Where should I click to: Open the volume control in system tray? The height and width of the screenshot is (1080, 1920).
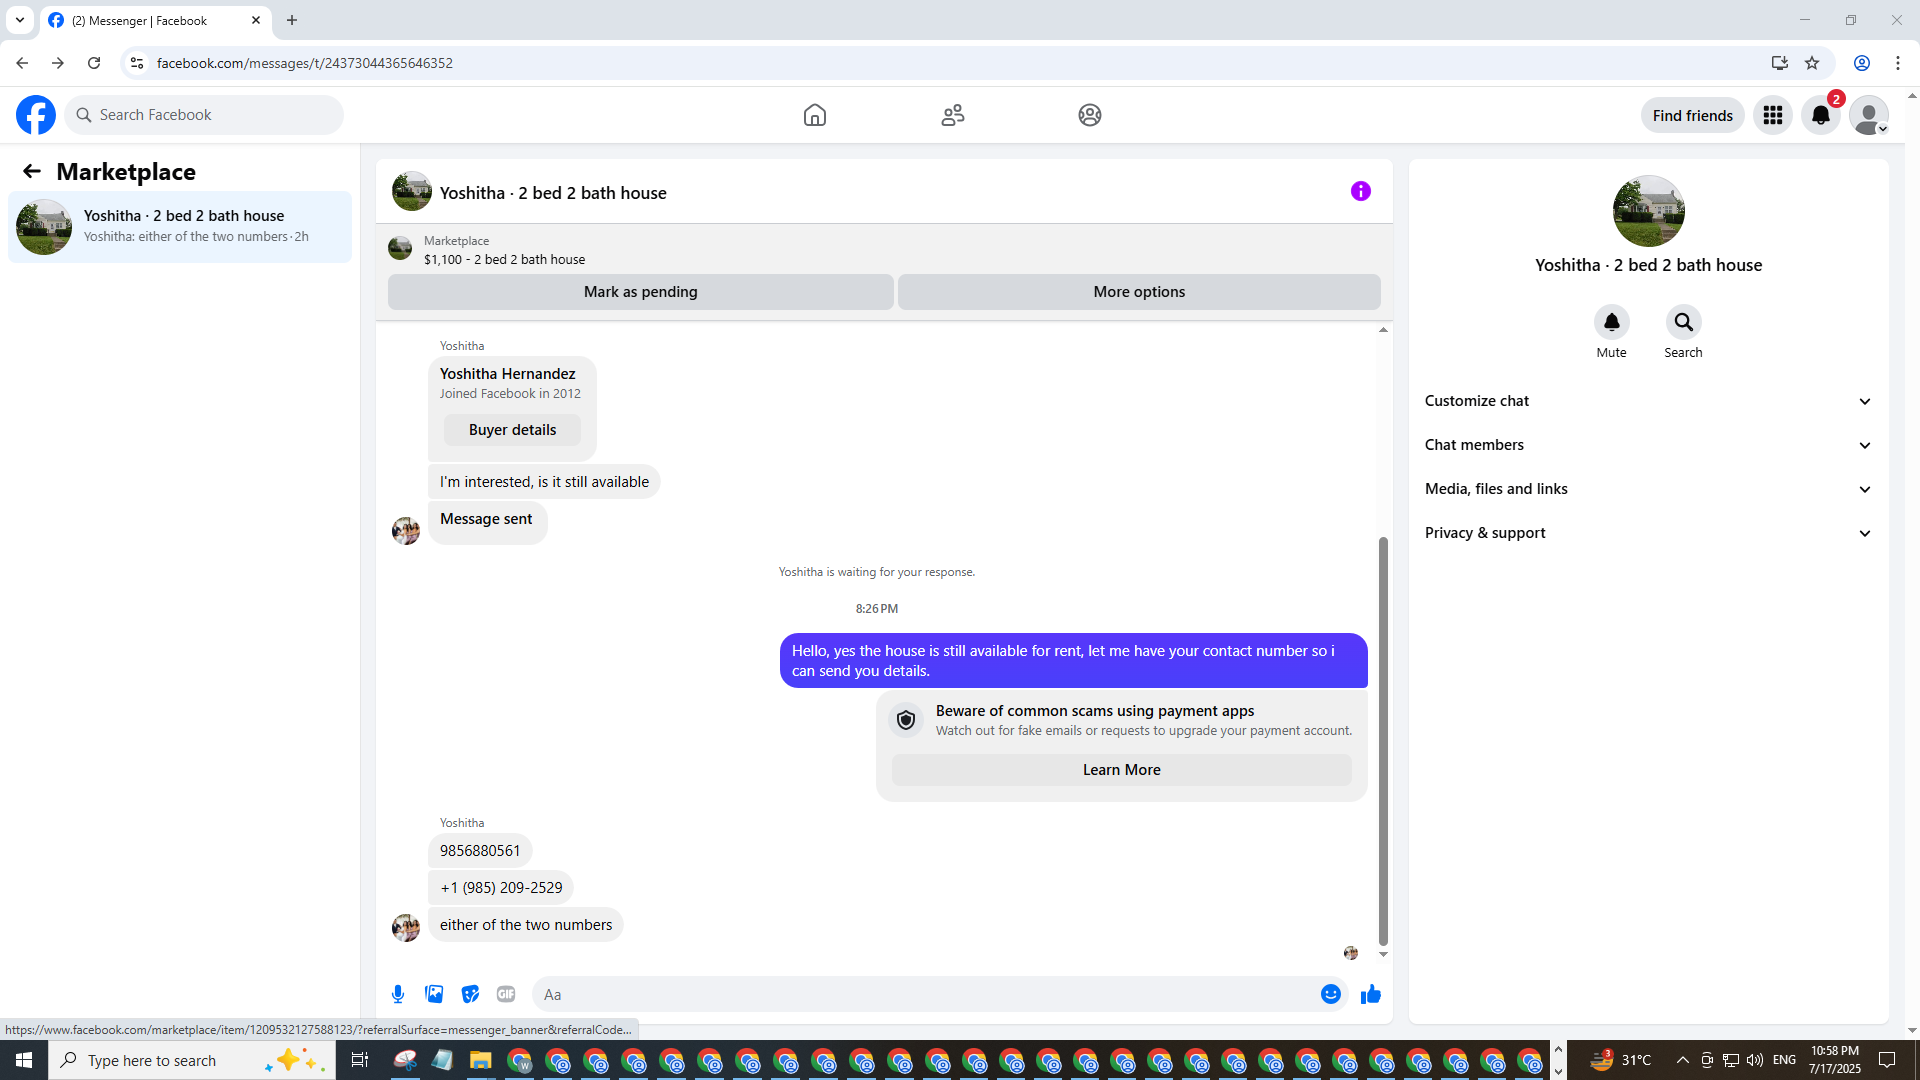coord(1755,1060)
